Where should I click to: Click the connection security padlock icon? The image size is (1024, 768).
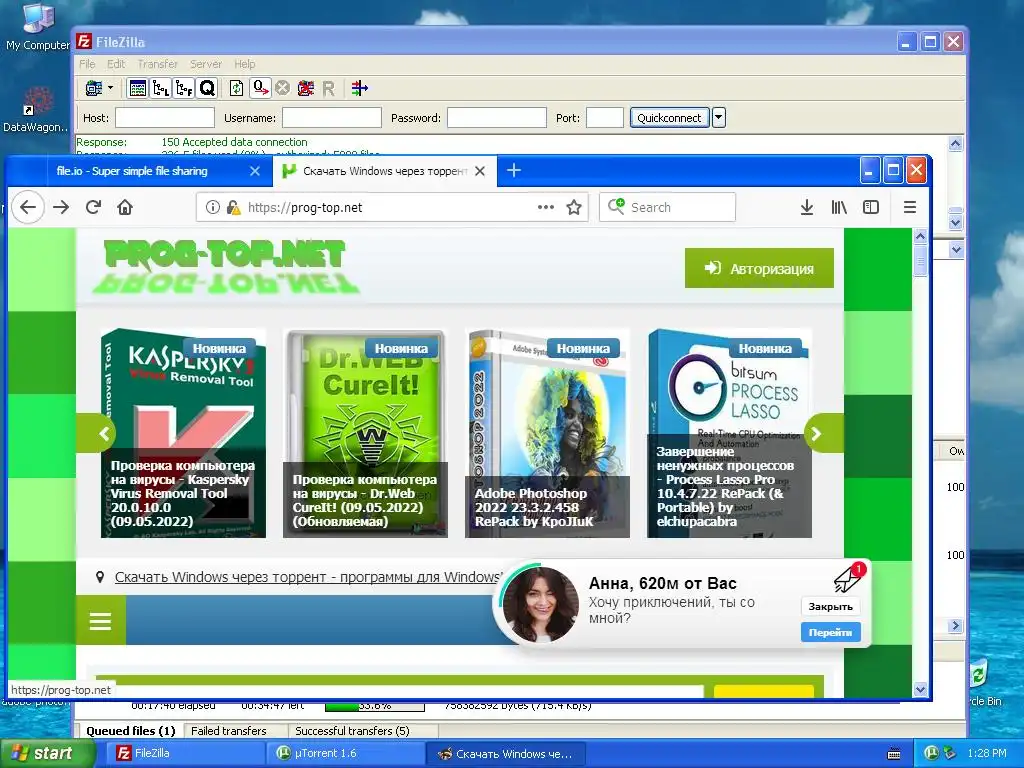click(x=233, y=208)
